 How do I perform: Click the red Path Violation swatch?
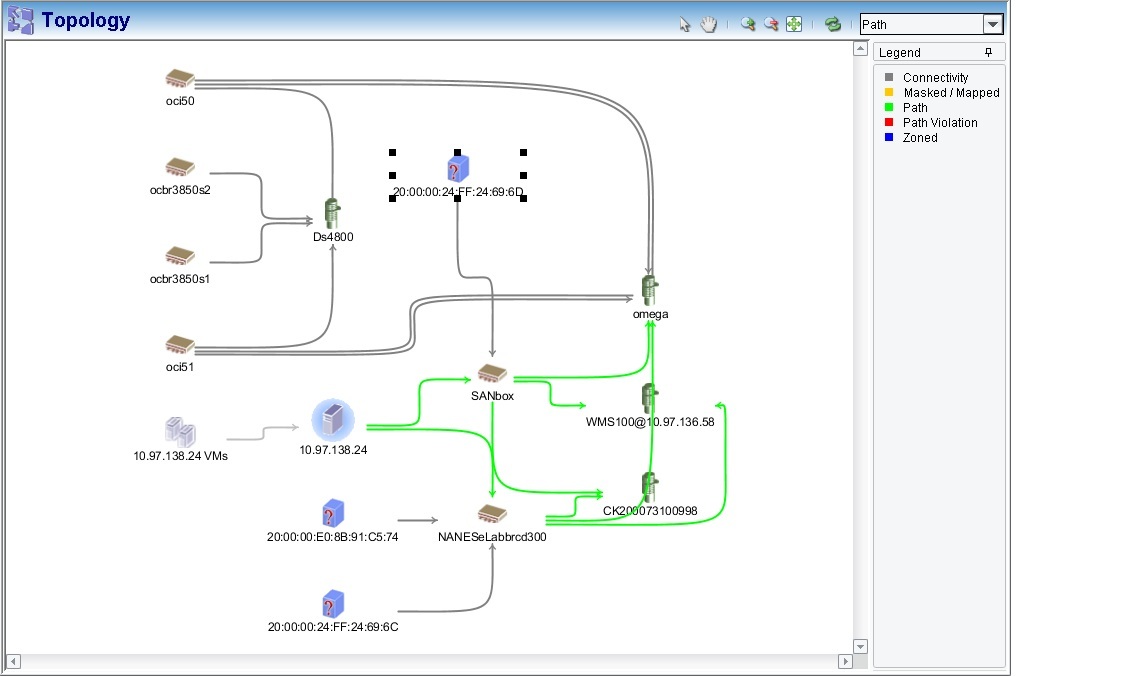[889, 123]
